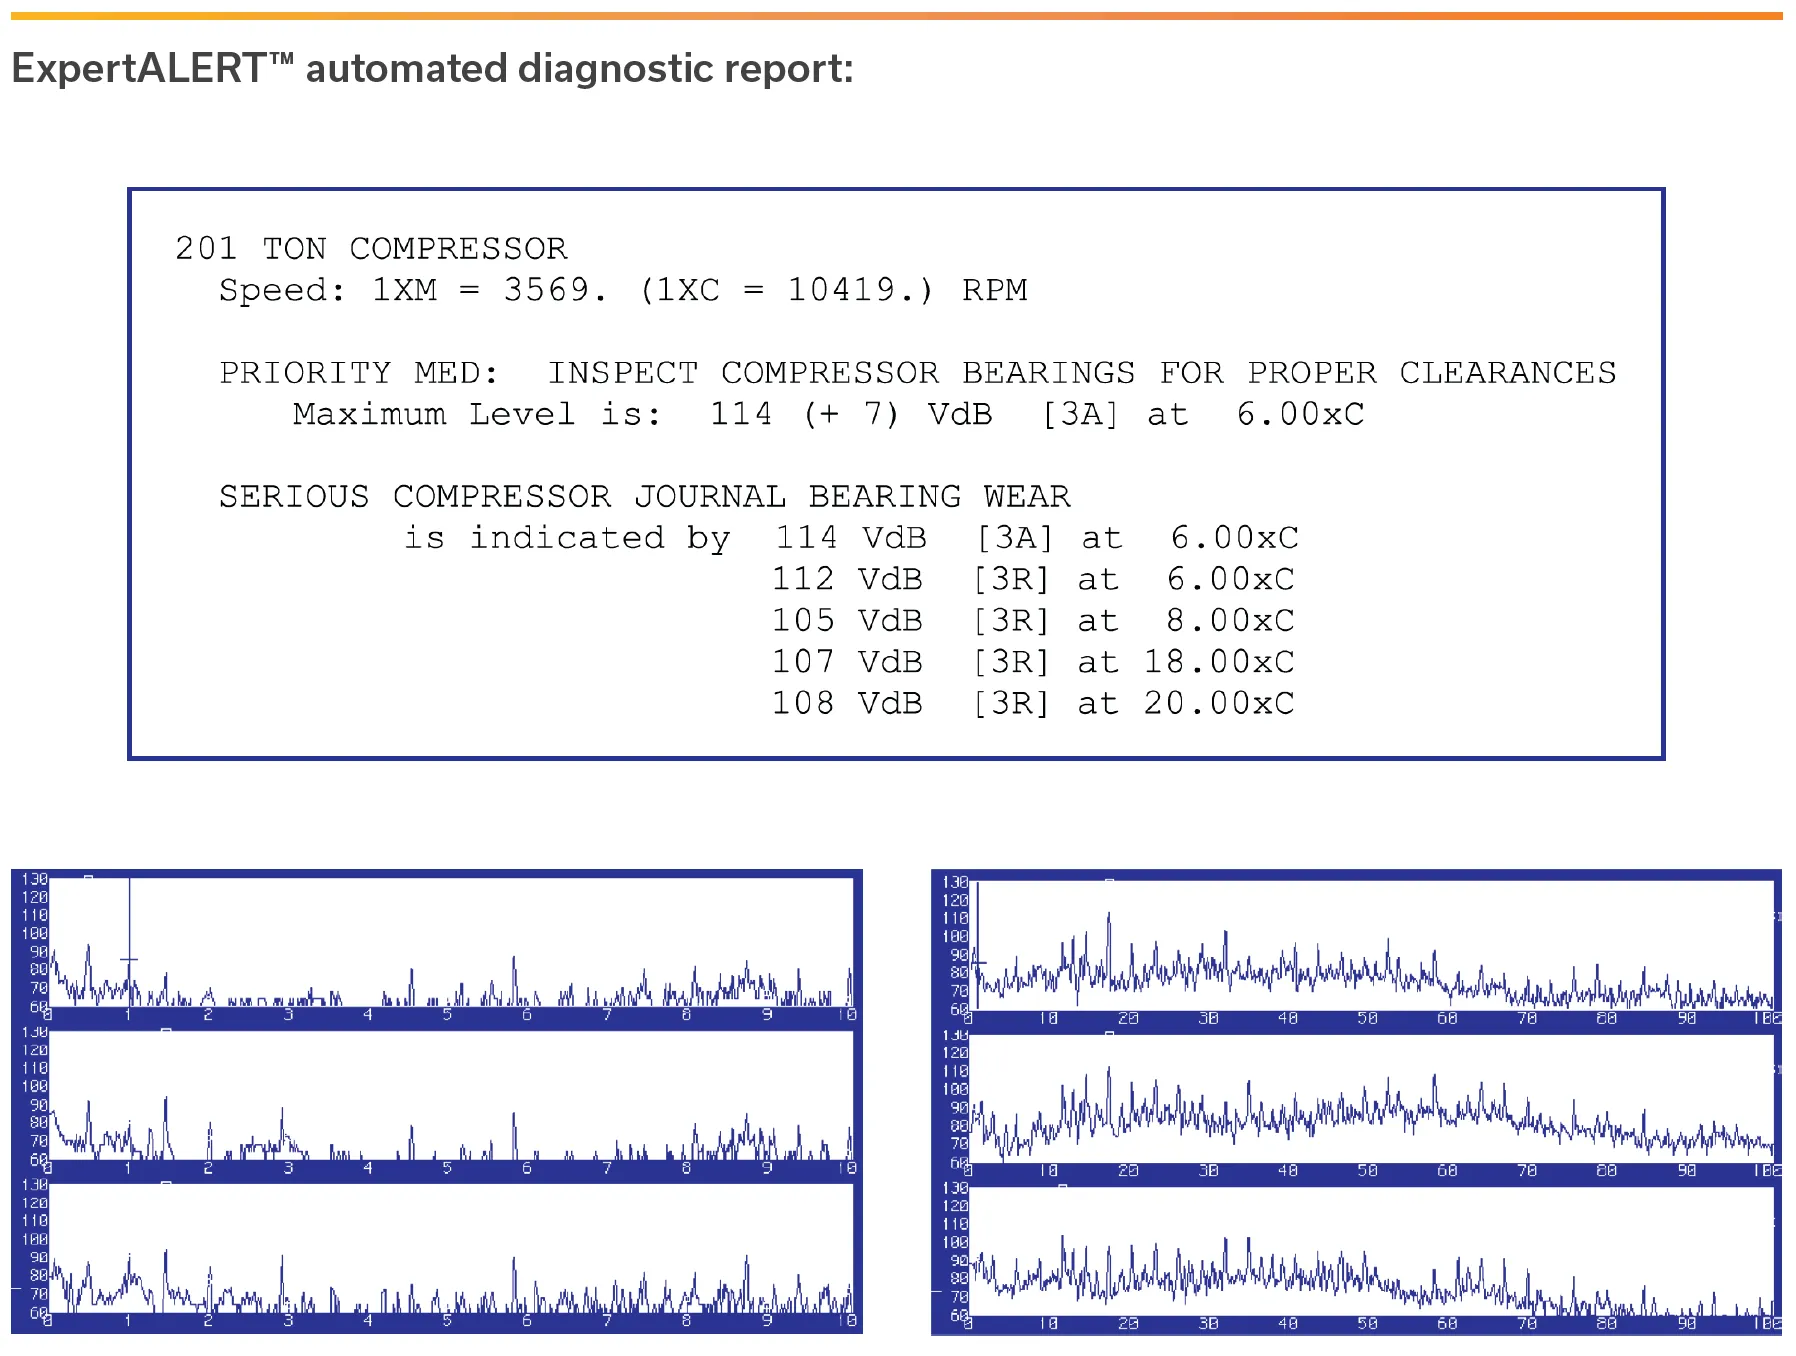Screen dimensions: 1796x1356
Task: Select the '112 VdB [3R] at 6.00xC' row
Action: click(x=1033, y=579)
